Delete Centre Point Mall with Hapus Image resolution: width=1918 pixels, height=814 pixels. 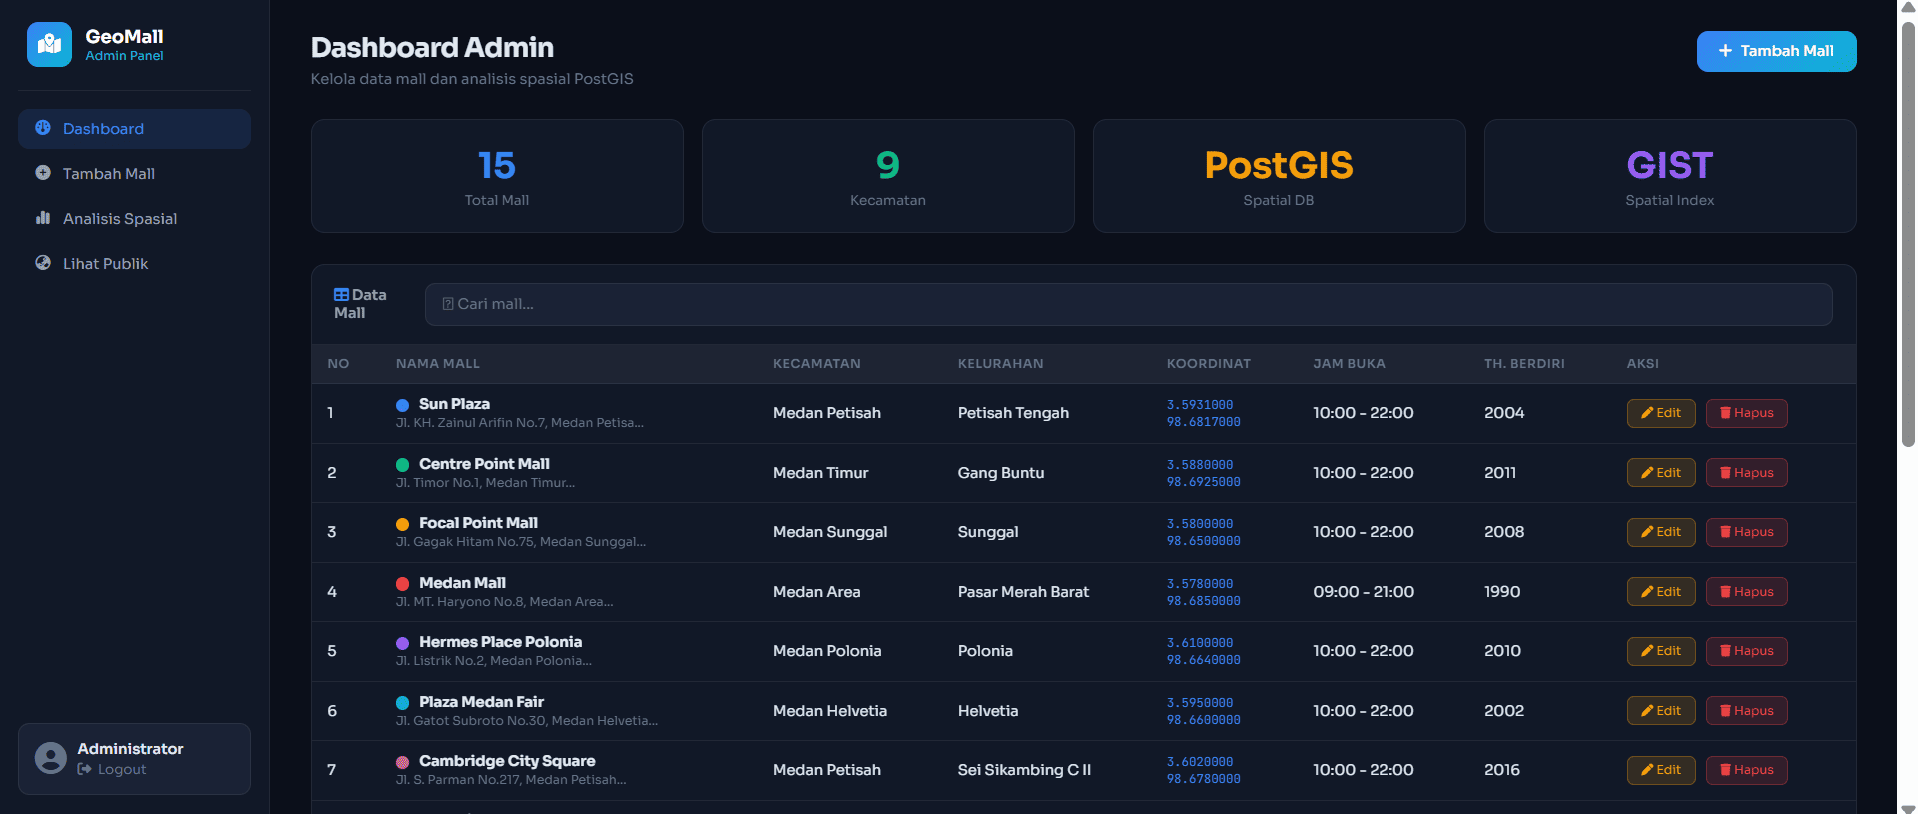pos(1746,473)
